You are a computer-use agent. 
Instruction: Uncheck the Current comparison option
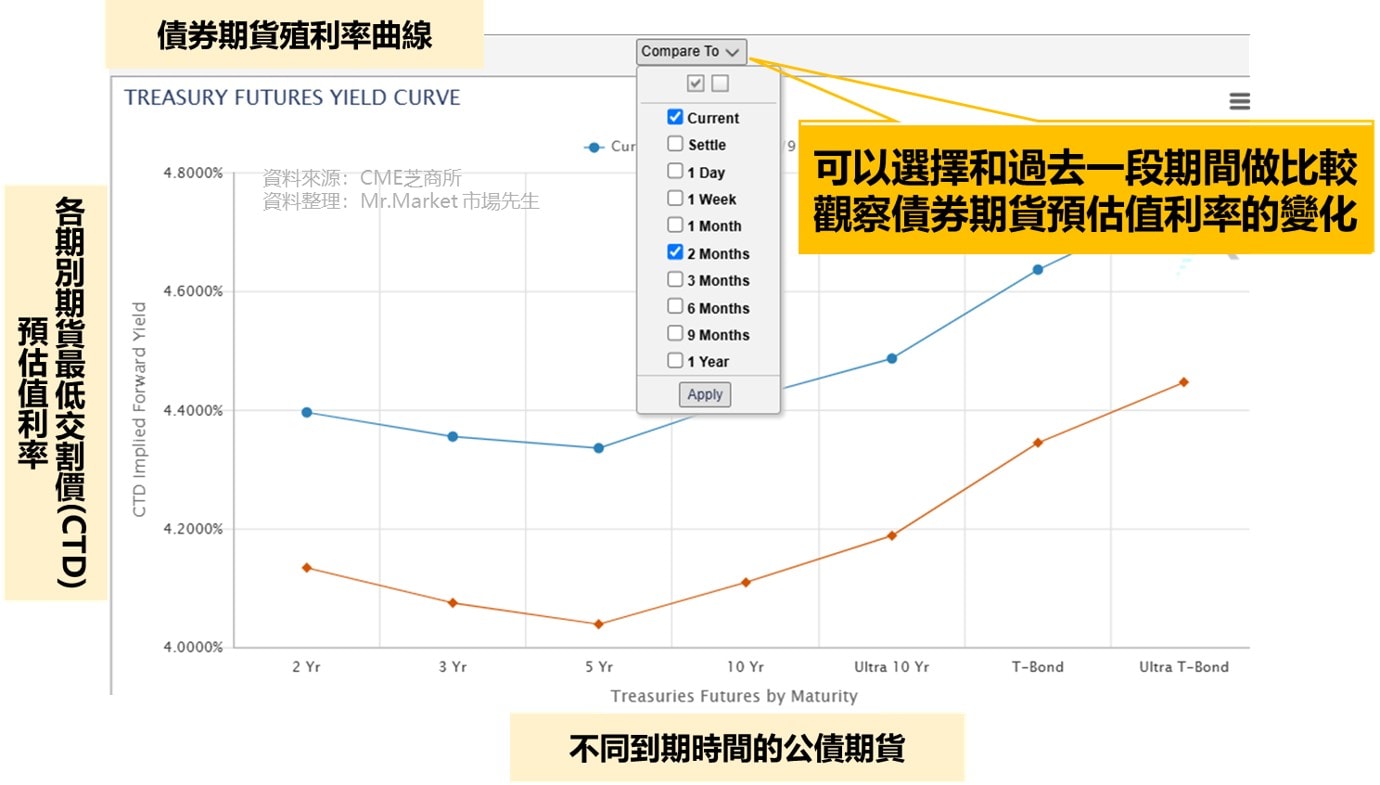675,117
